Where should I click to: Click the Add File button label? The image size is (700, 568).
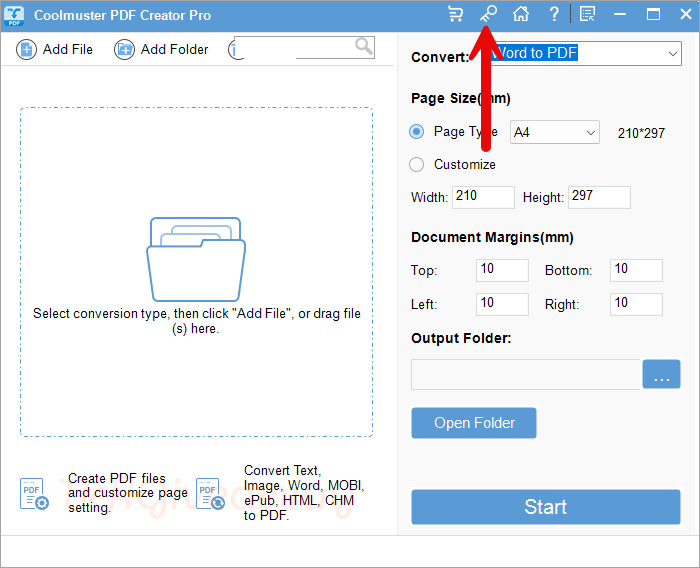pos(68,50)
